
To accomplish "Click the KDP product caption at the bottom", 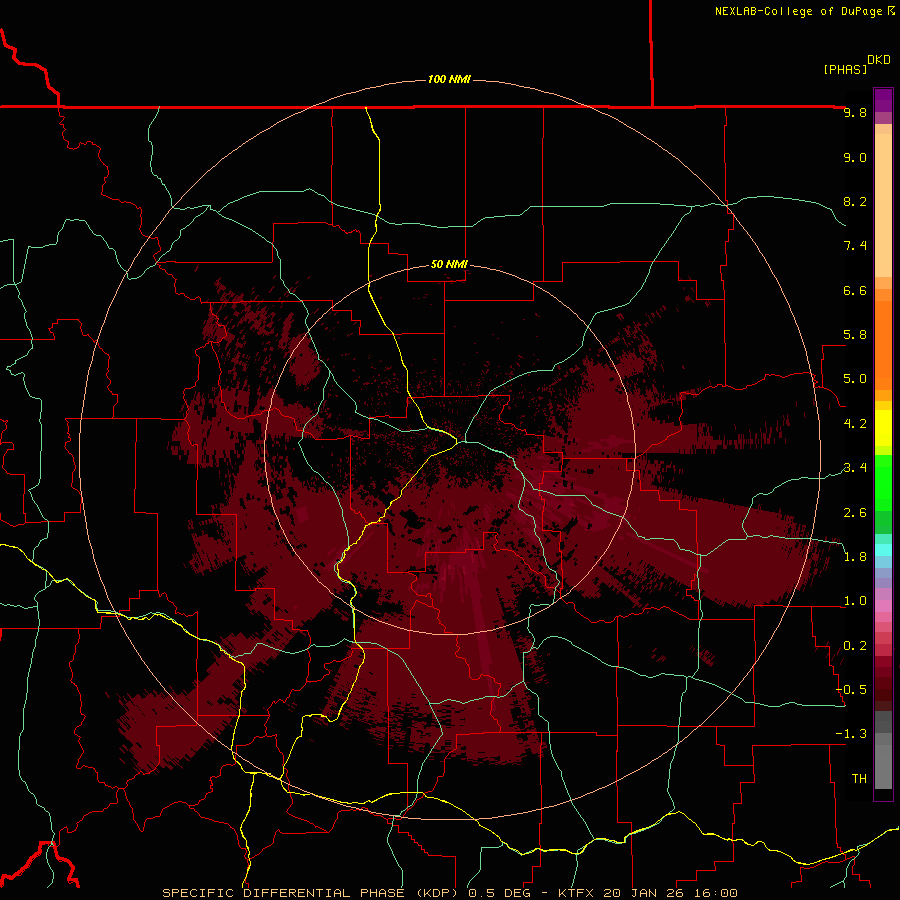I will click(x=449, y=893).
